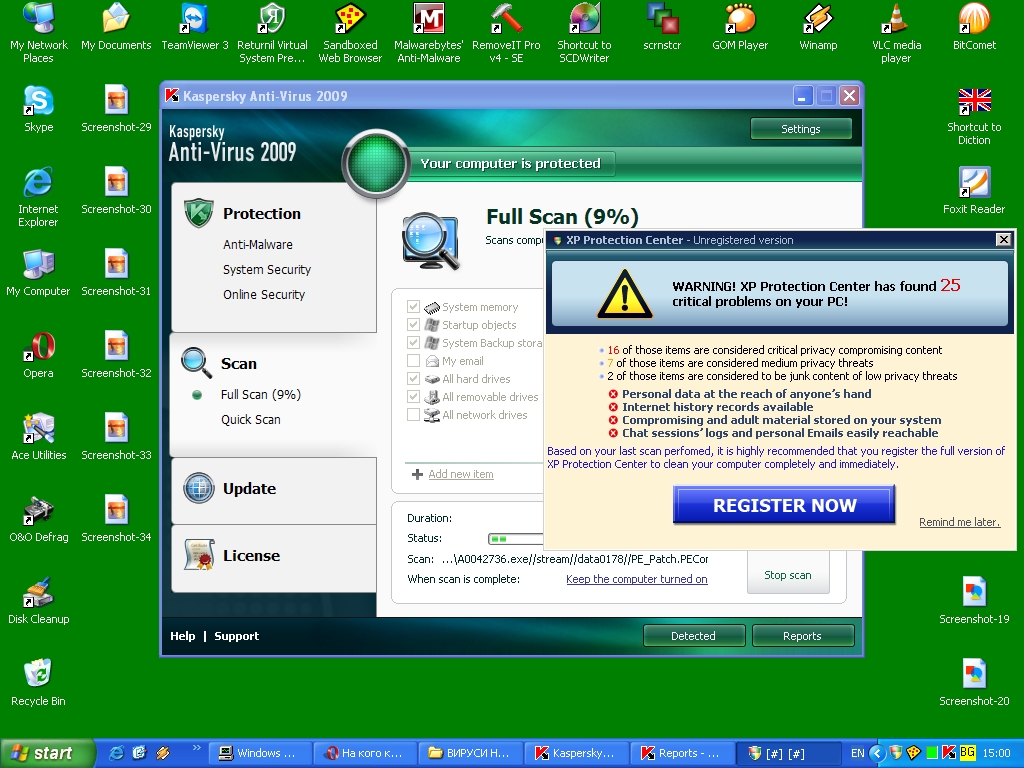Open the Skype desktop icon
Screen dimensions: 1024x768
pos(39,108)
